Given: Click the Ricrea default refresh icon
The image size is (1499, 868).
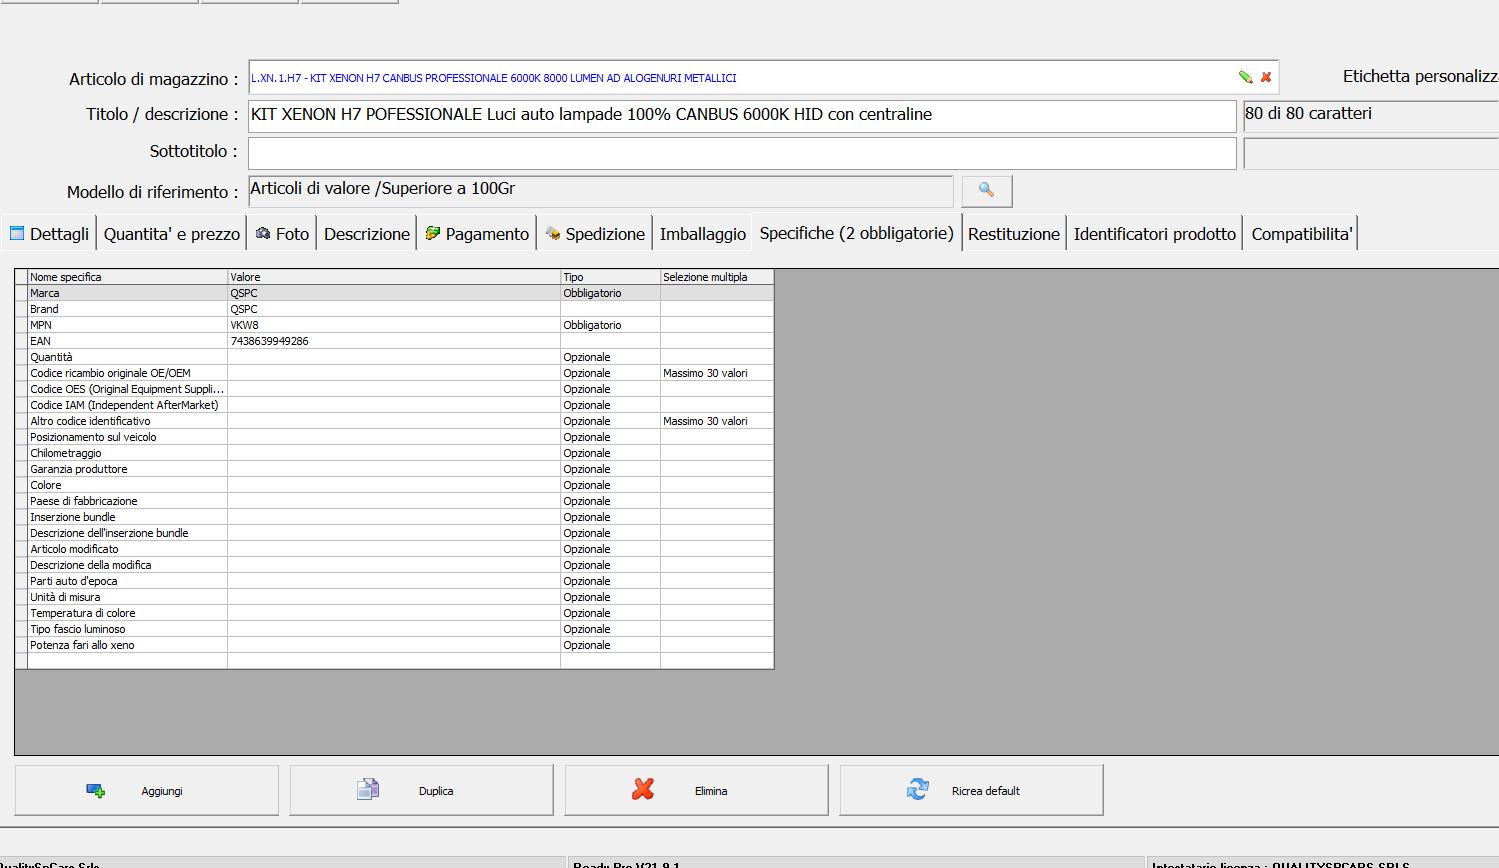Looking at the screenshot, I should coord(917,790).
